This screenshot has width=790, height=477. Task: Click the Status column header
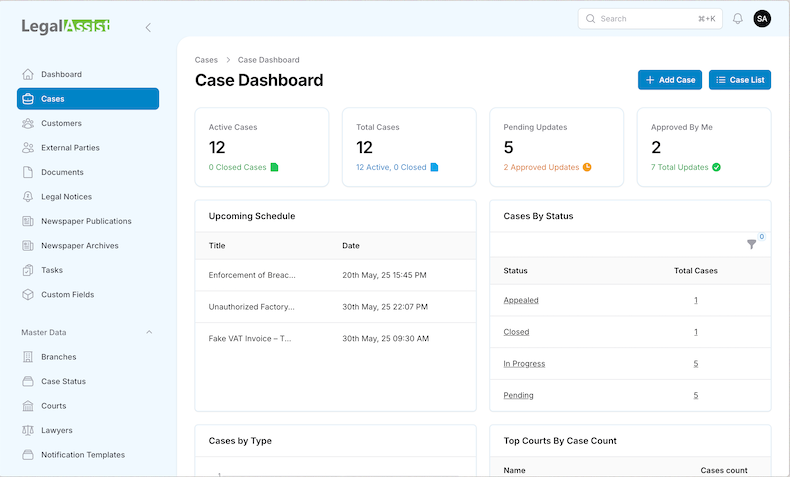pos(515,270)
